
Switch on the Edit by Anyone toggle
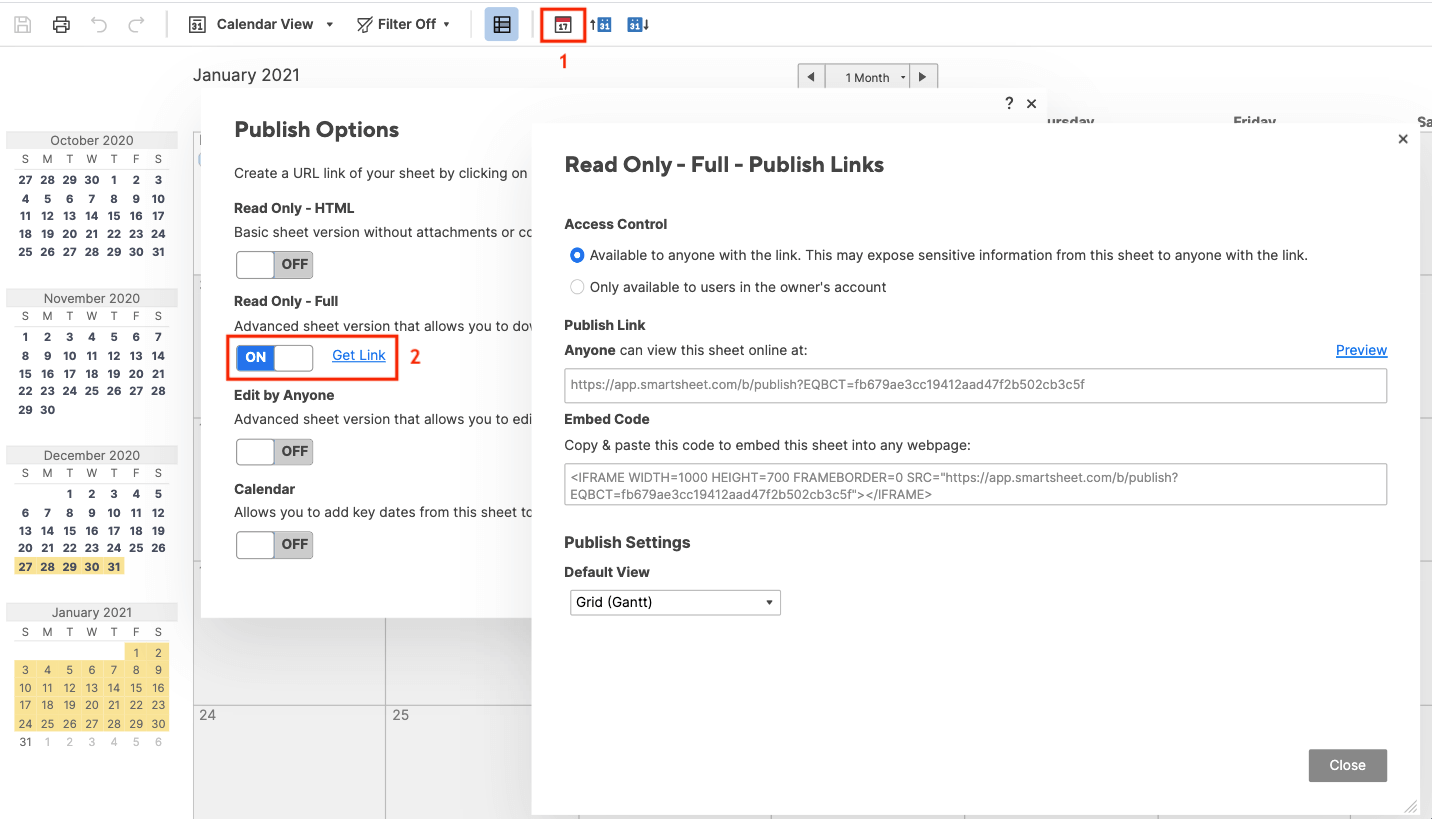275,451
